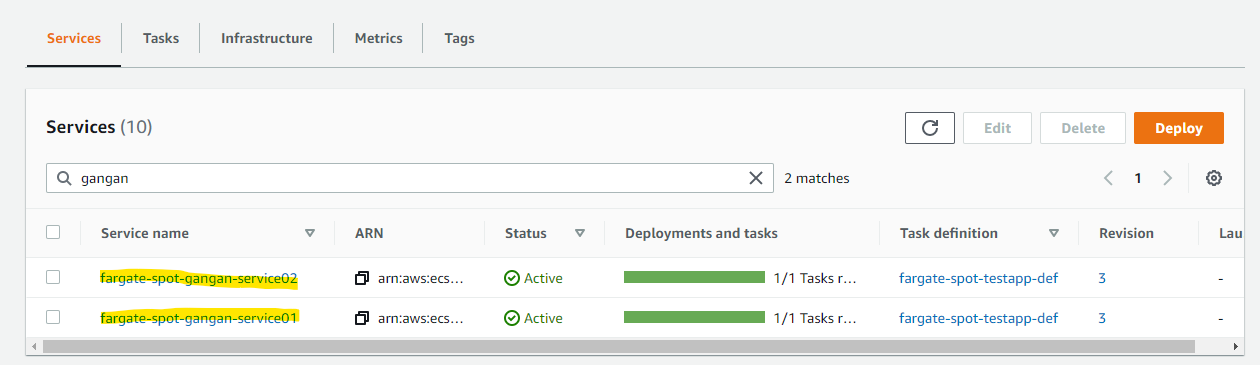Refresh the services list
This screenshot has width=1260, height=365.
(x=930, y=128)
